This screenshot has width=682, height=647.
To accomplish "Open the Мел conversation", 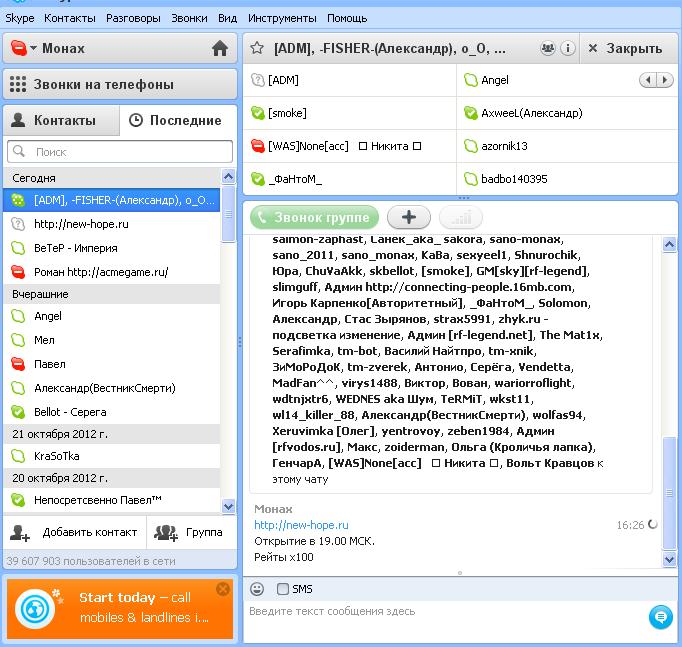I will (x=112, y=340).
